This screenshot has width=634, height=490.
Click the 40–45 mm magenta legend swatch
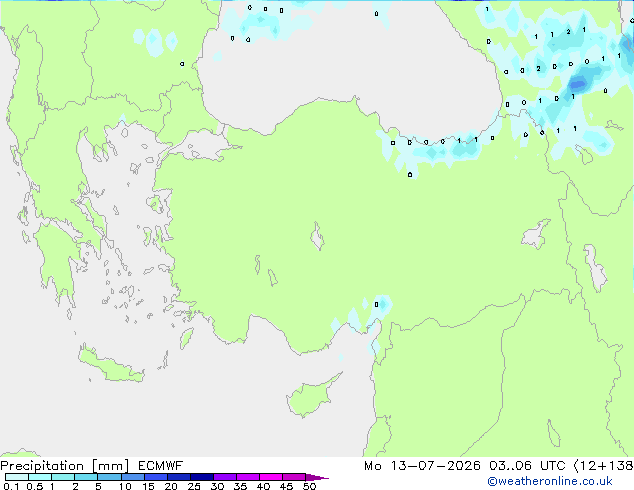271,477
